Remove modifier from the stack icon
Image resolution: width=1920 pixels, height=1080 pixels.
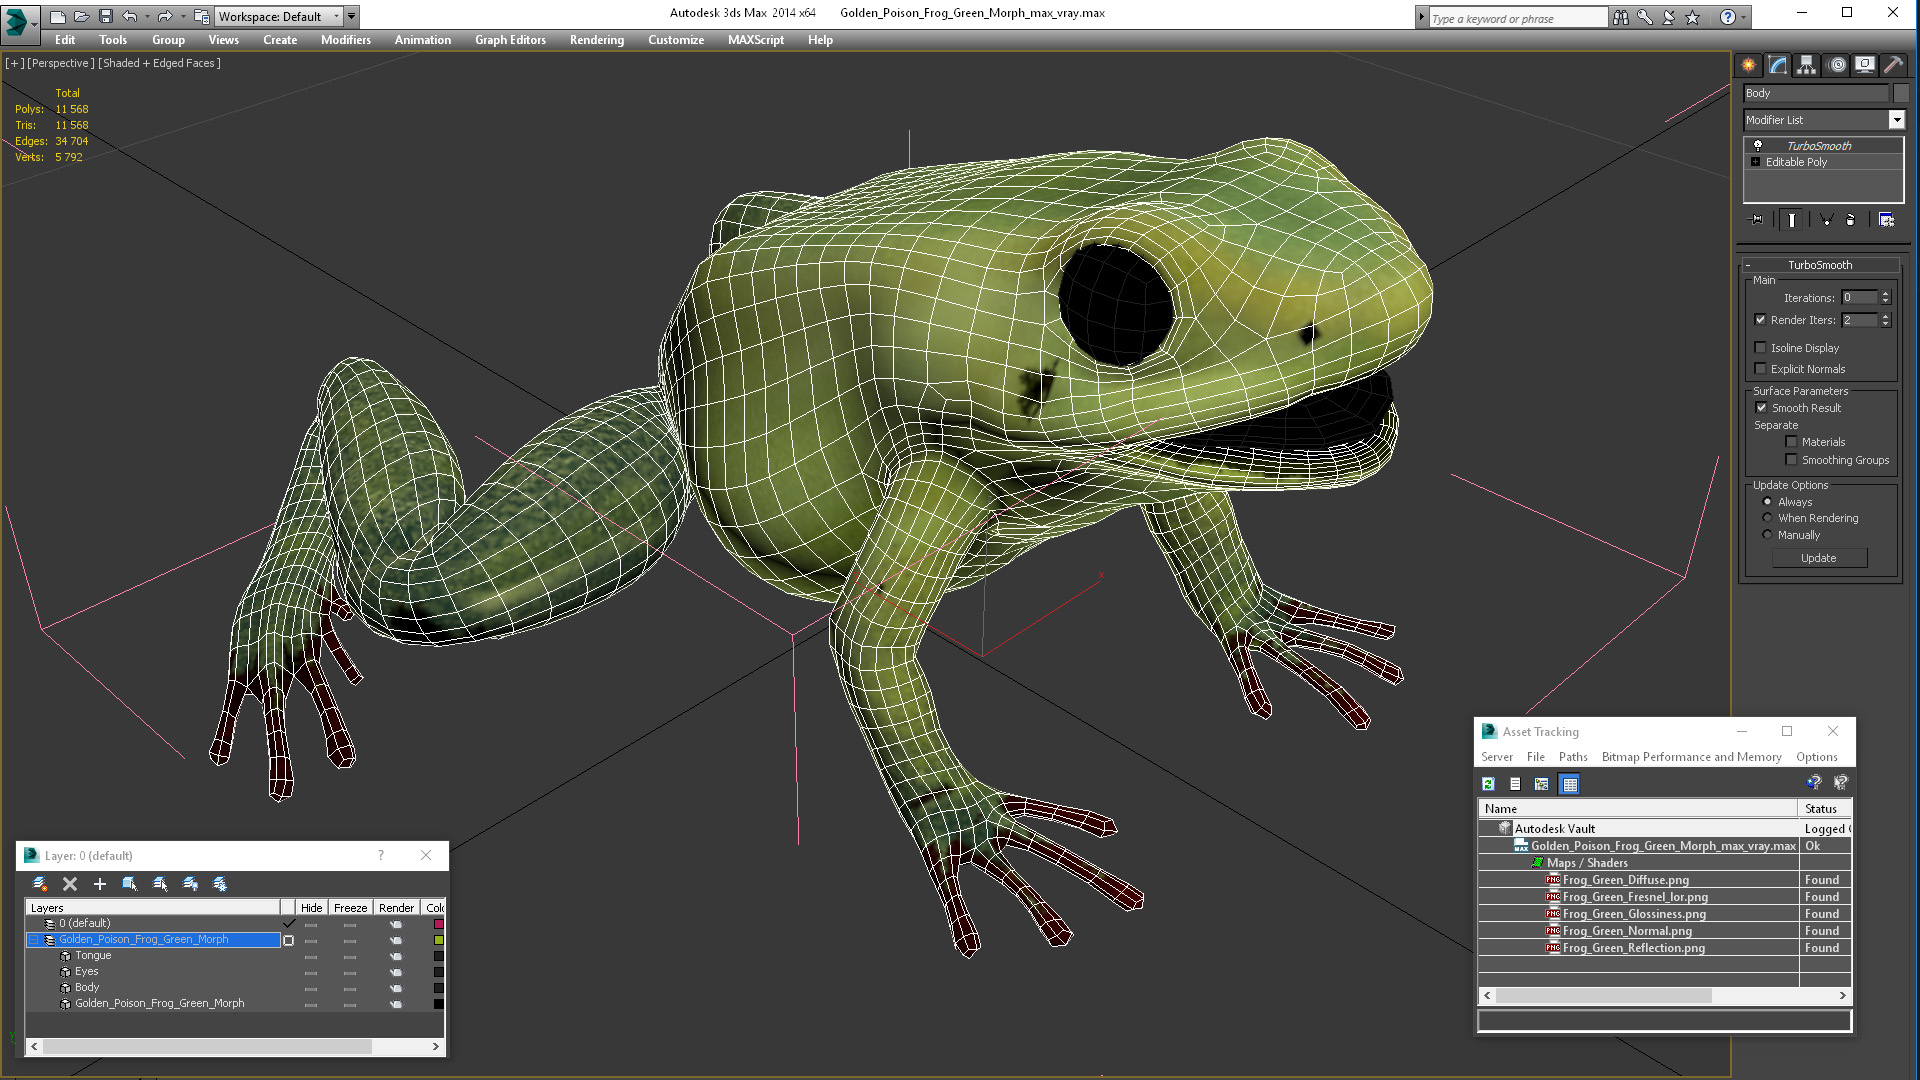tap(1850, 220)
